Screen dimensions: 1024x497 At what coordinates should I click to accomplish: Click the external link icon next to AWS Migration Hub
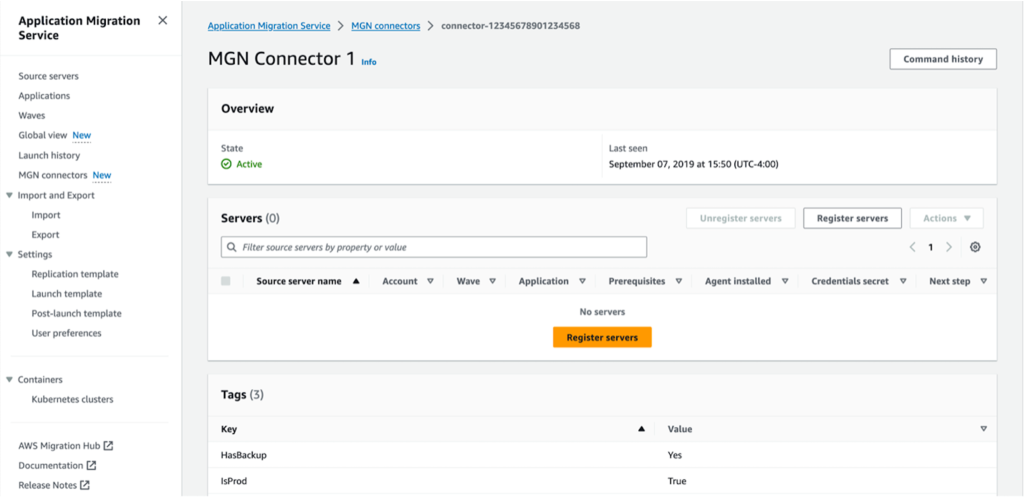coord(108,446)
